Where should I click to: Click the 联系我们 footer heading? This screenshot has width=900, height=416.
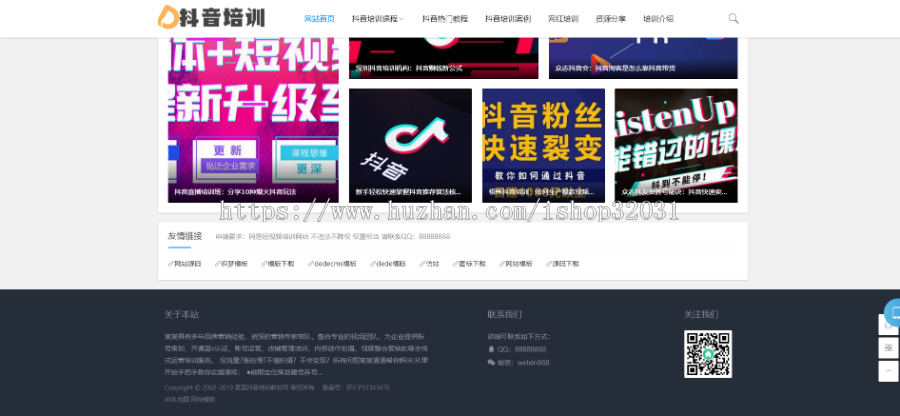(x=505, y=314)
